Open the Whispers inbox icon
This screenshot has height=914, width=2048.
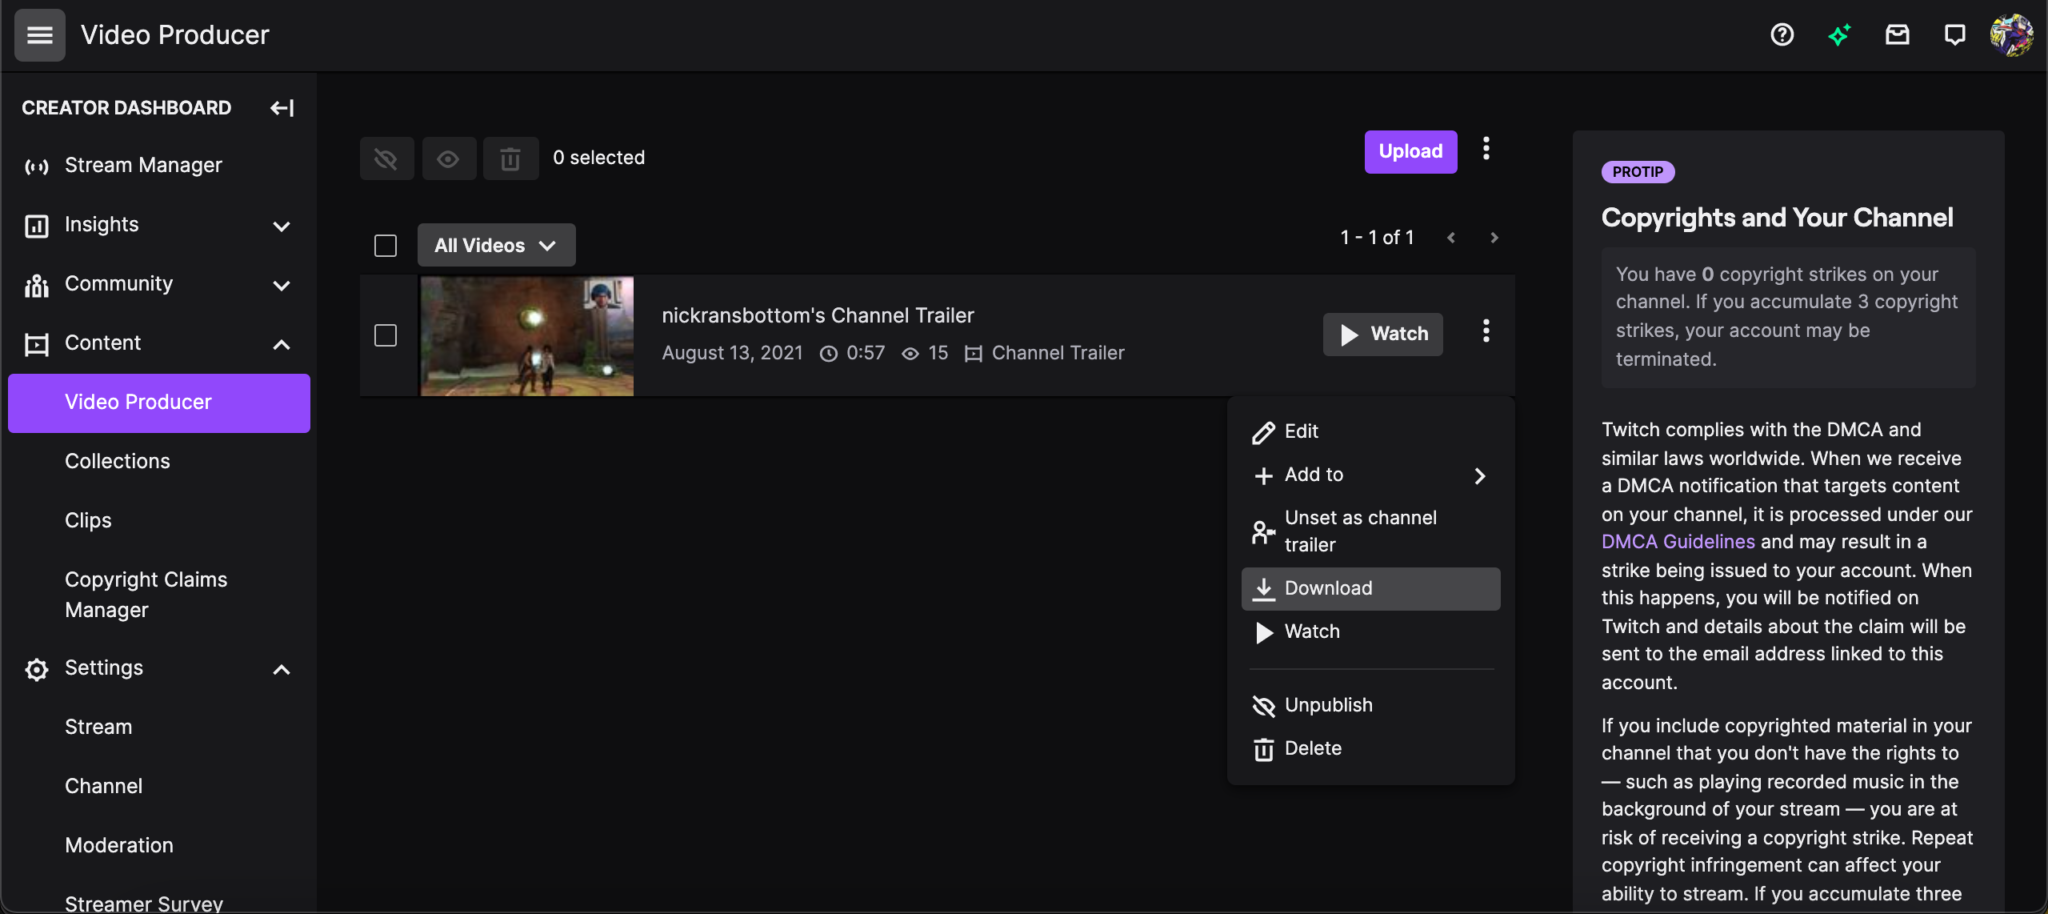1897,34
